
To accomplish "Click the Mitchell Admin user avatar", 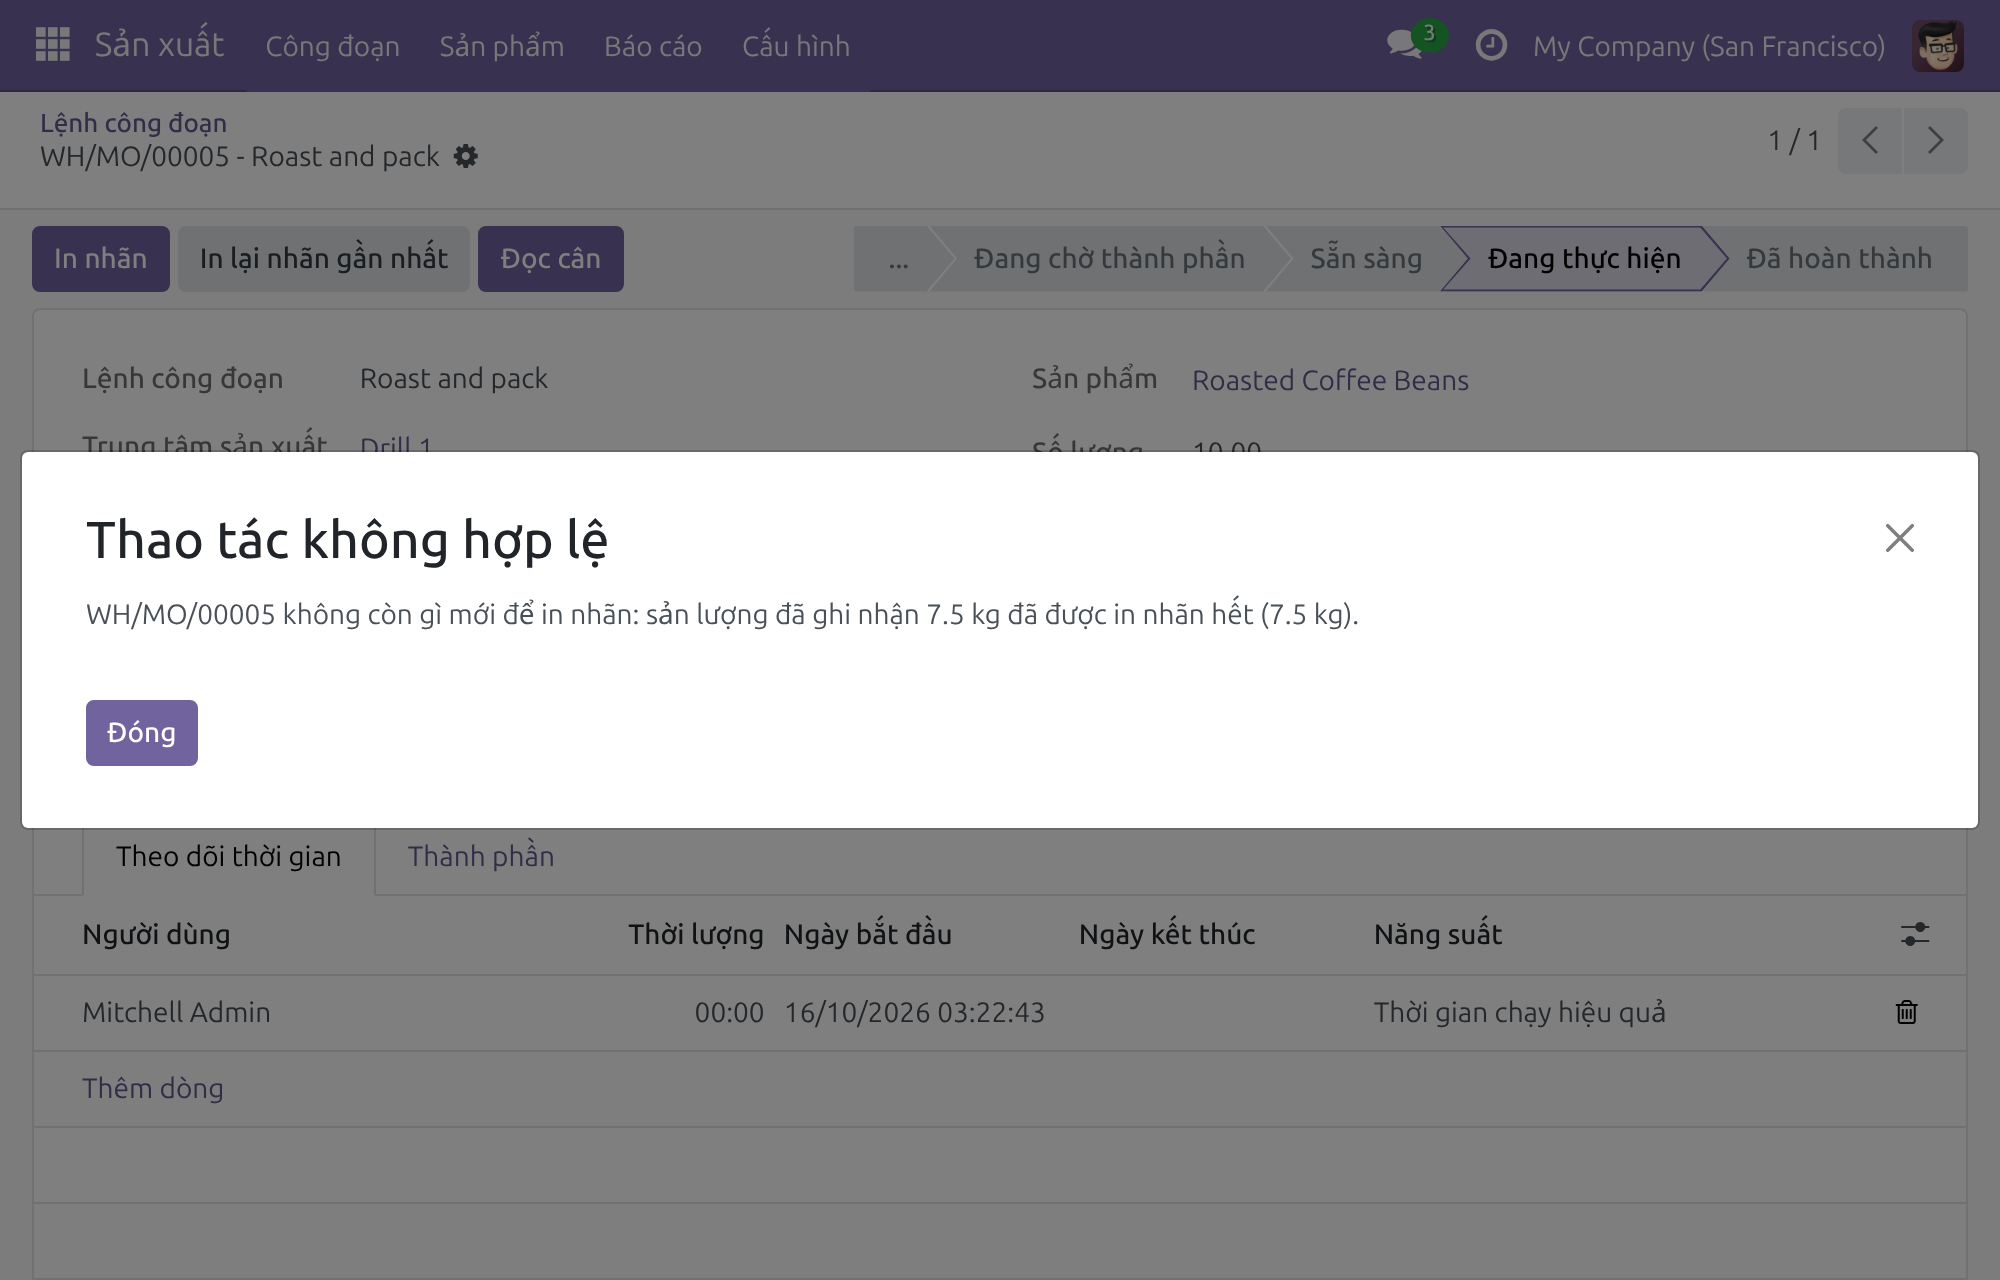I will pyautogui.click(x=1937, y=46).
